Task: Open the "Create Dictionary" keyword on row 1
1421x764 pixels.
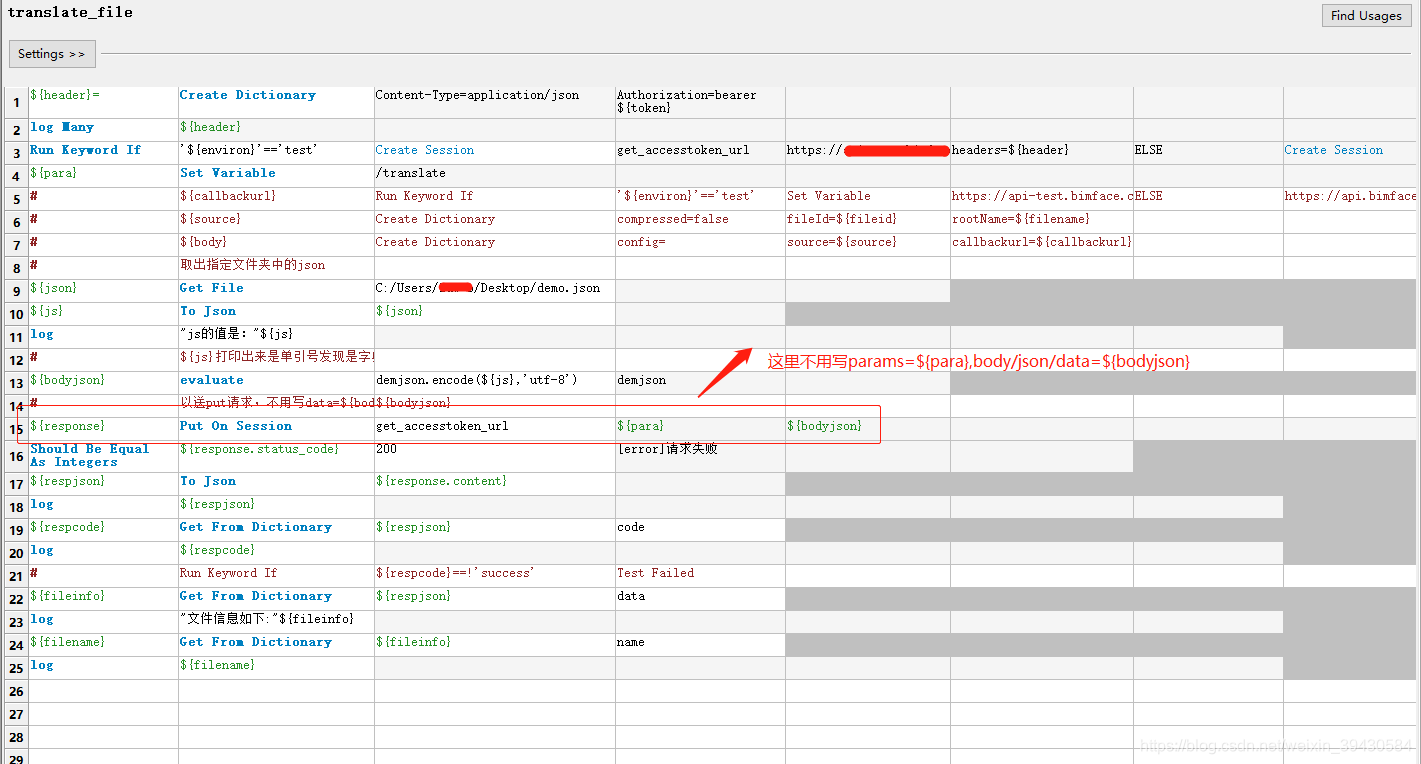Action: point(247,94)
